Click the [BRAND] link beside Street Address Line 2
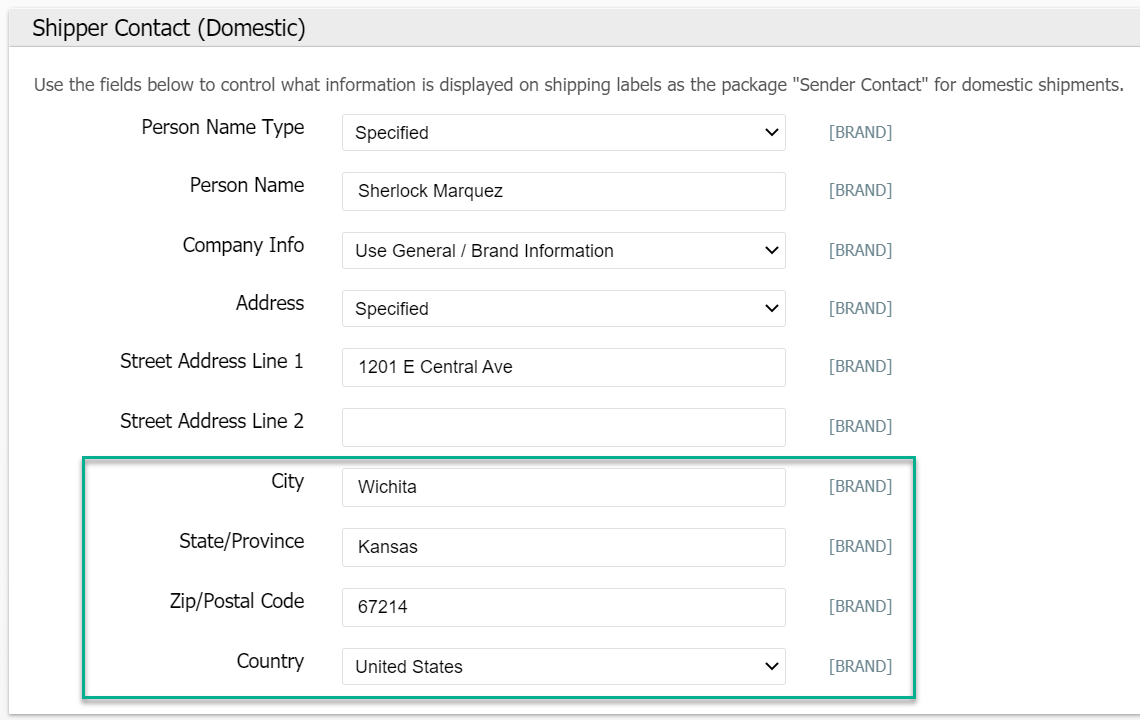1140x720 pixels. point(860,427)
